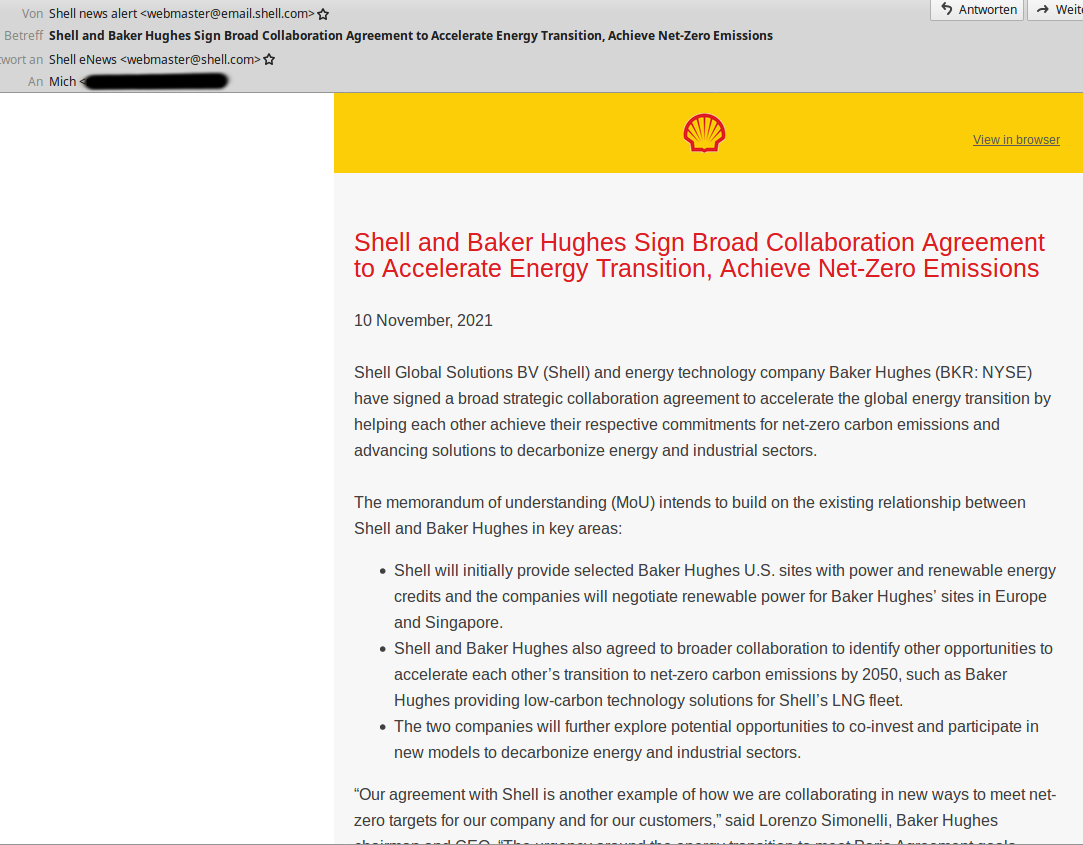The image size is (1083, 845).
Task: Click recipient name Mich
Action: [62, 82]
